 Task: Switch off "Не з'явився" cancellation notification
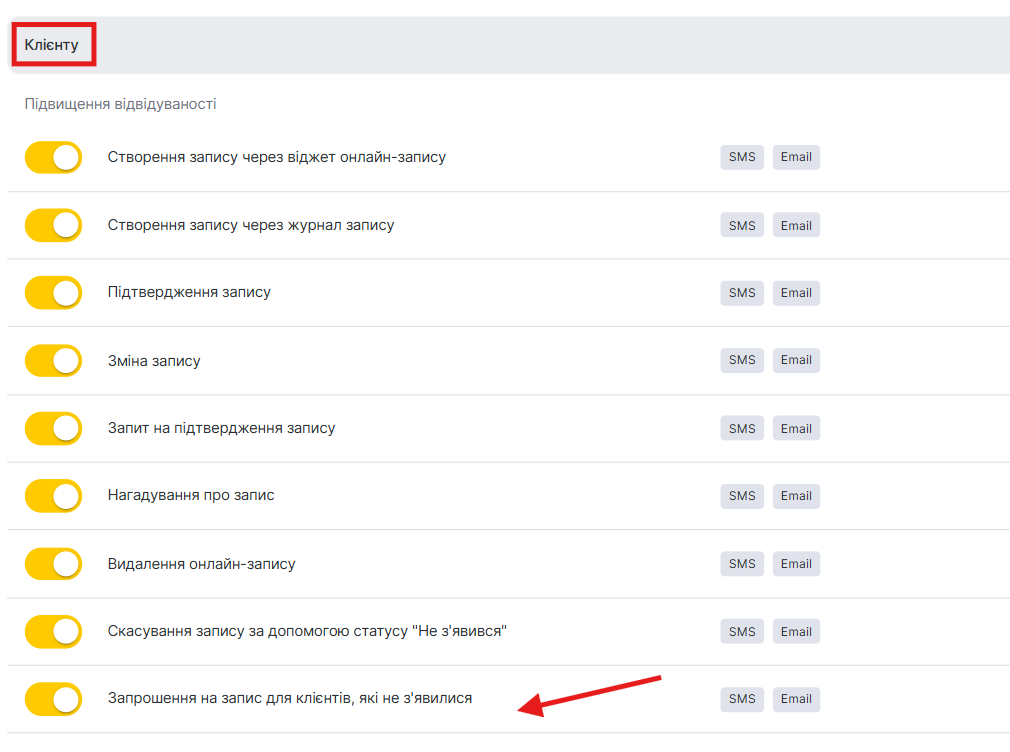[x=53, y=632]
